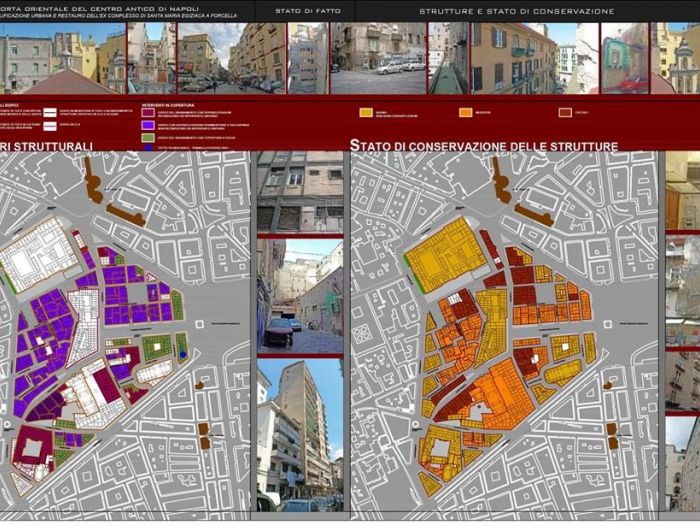
Task: Click the dark red conservation-state legend swatch
Action: coord(565,112)
